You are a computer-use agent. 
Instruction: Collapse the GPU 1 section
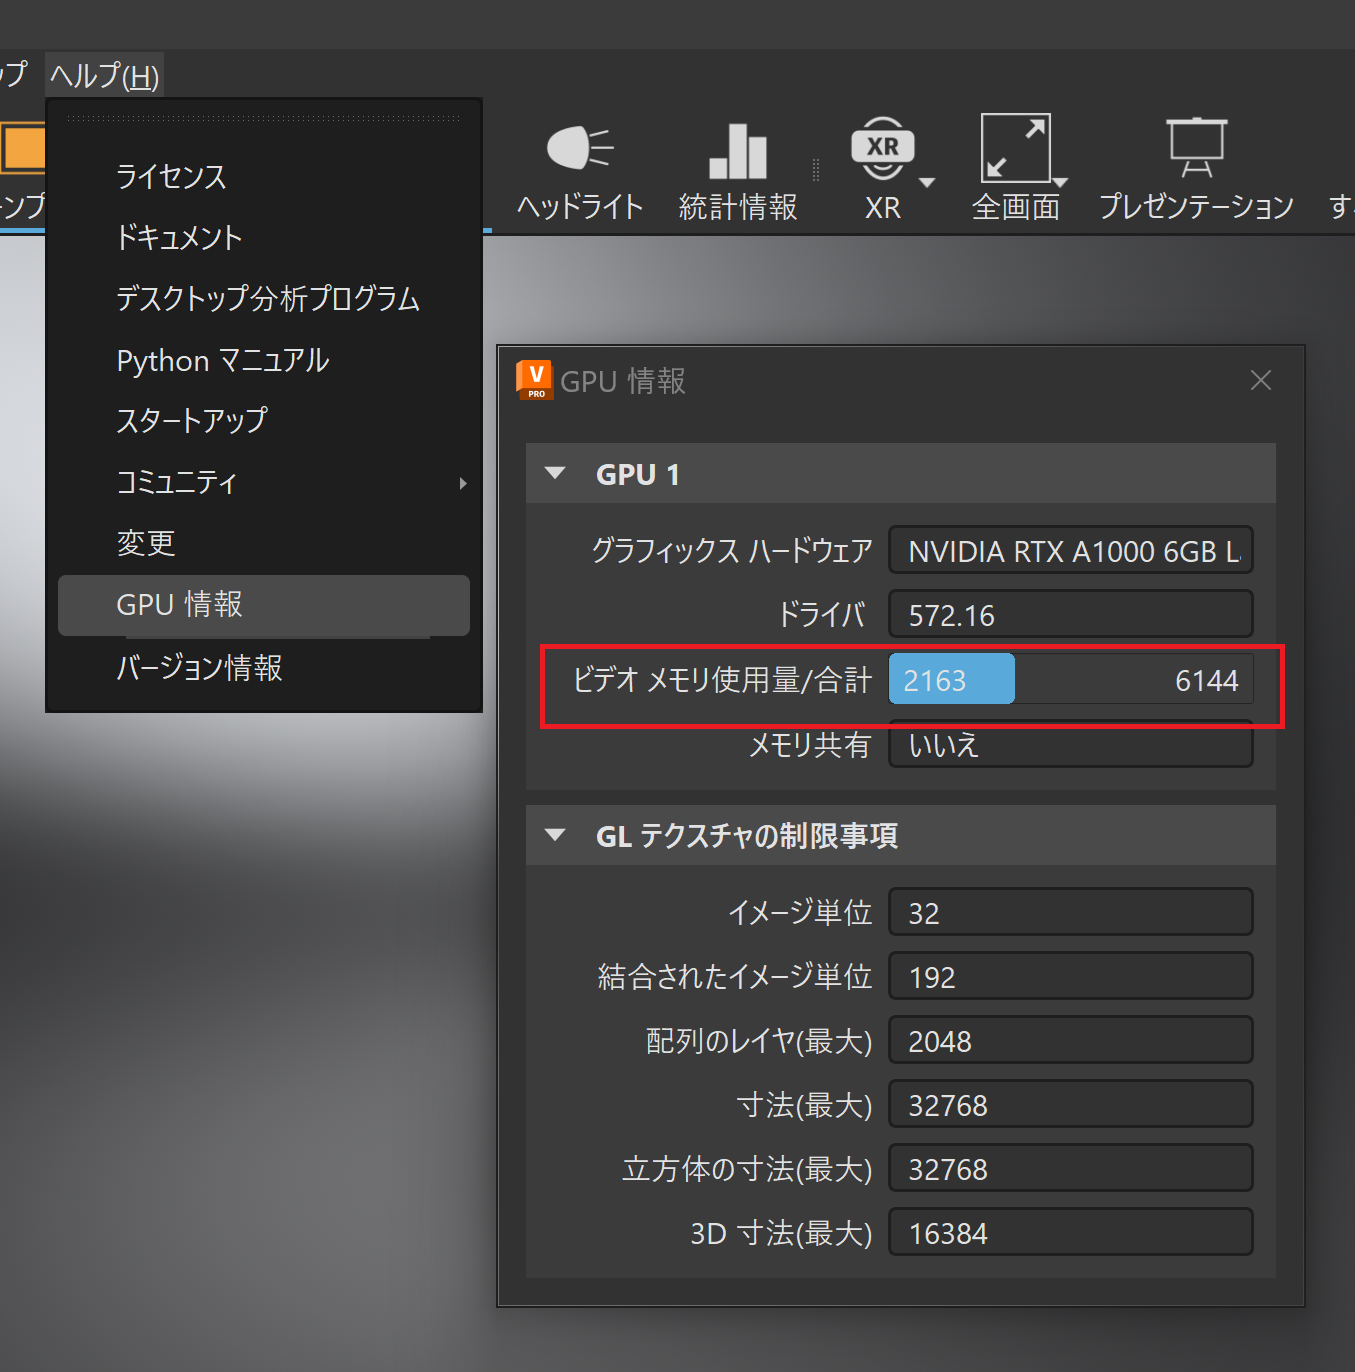[557, 474]
